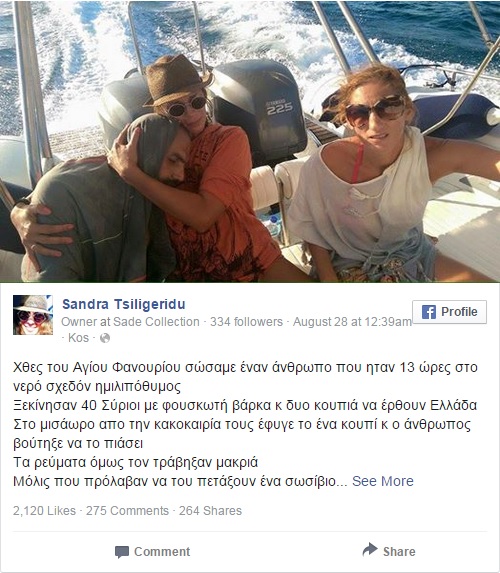The height and width of the screenshot is (573, 500).
Task: Open Sandra Tsiligeridu's avatar picture
Action: coord(33,315)
